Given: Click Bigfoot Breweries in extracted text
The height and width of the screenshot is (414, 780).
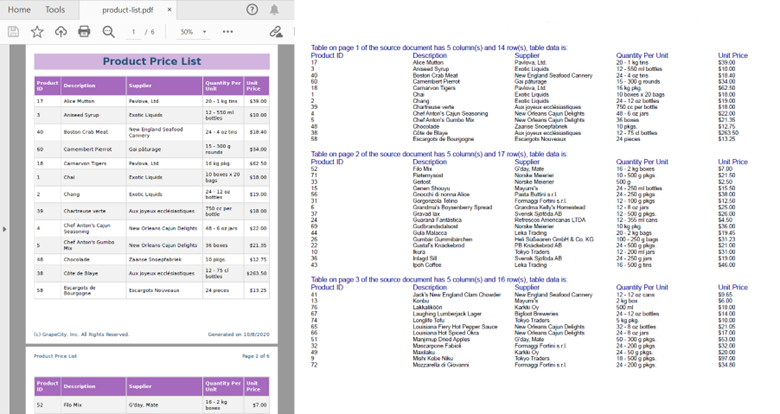Looking at the screenshot, I should [x=536, y=314].
